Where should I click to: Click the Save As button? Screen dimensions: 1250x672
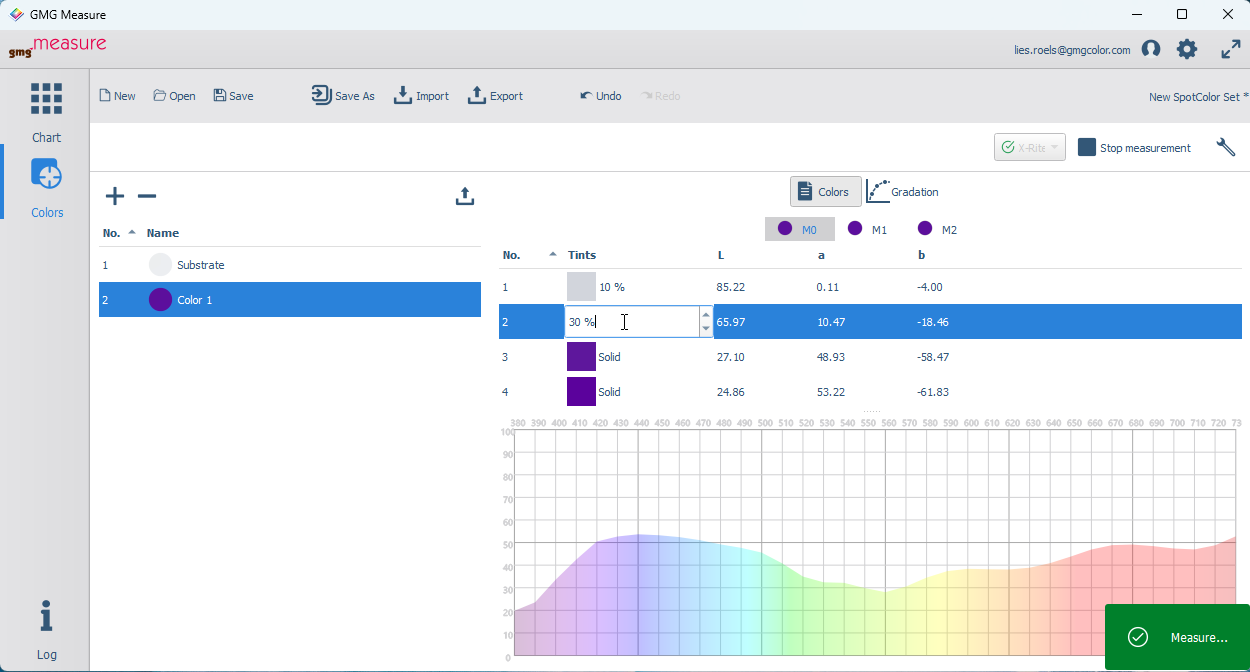343,96
